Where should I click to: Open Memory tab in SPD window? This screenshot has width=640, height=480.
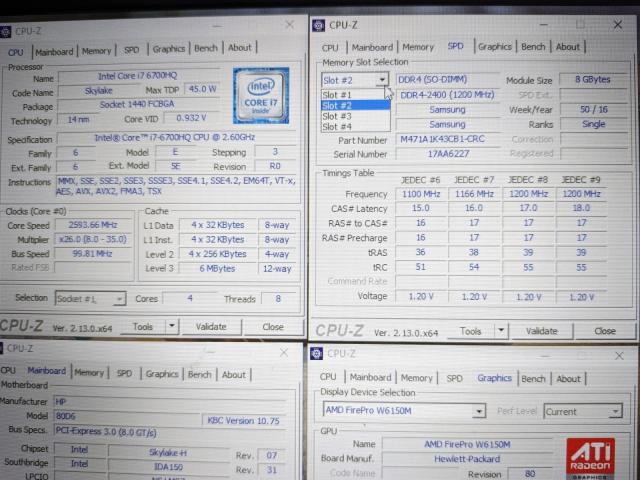pyautogui.click(x=418, y=47)
